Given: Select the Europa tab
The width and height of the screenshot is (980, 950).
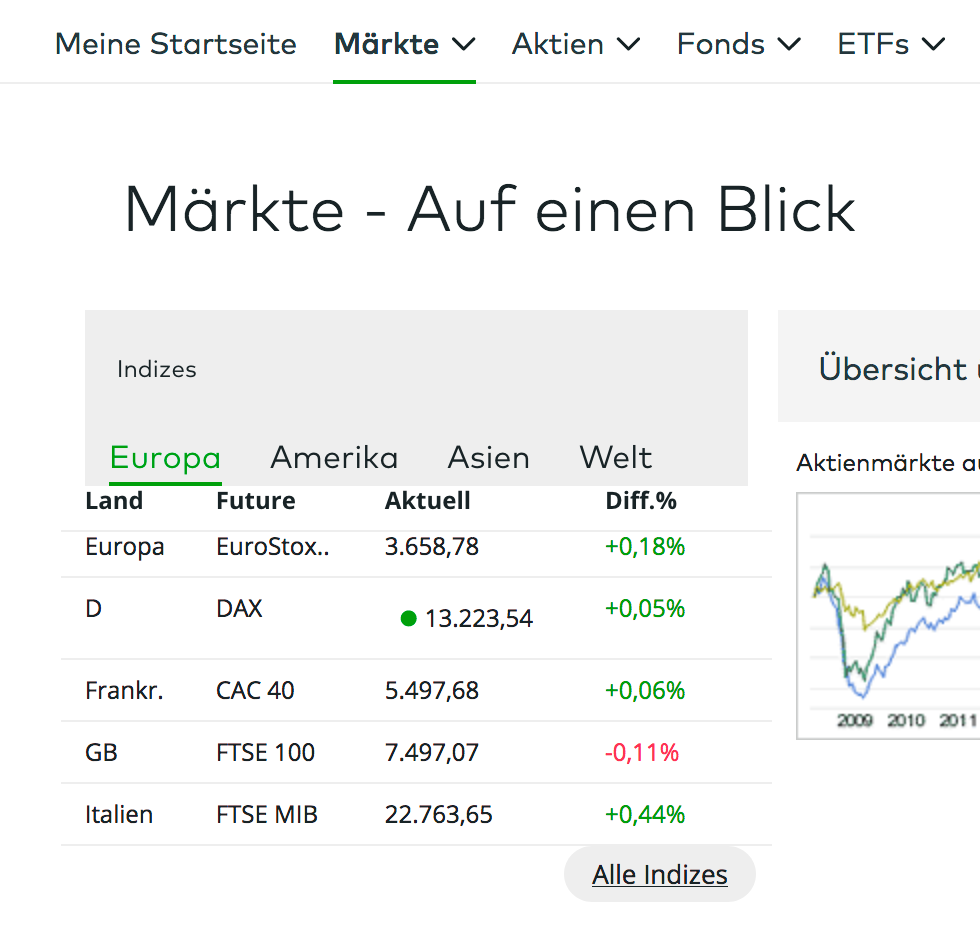Looking at the screenshot, I should (x=165, y=457).
